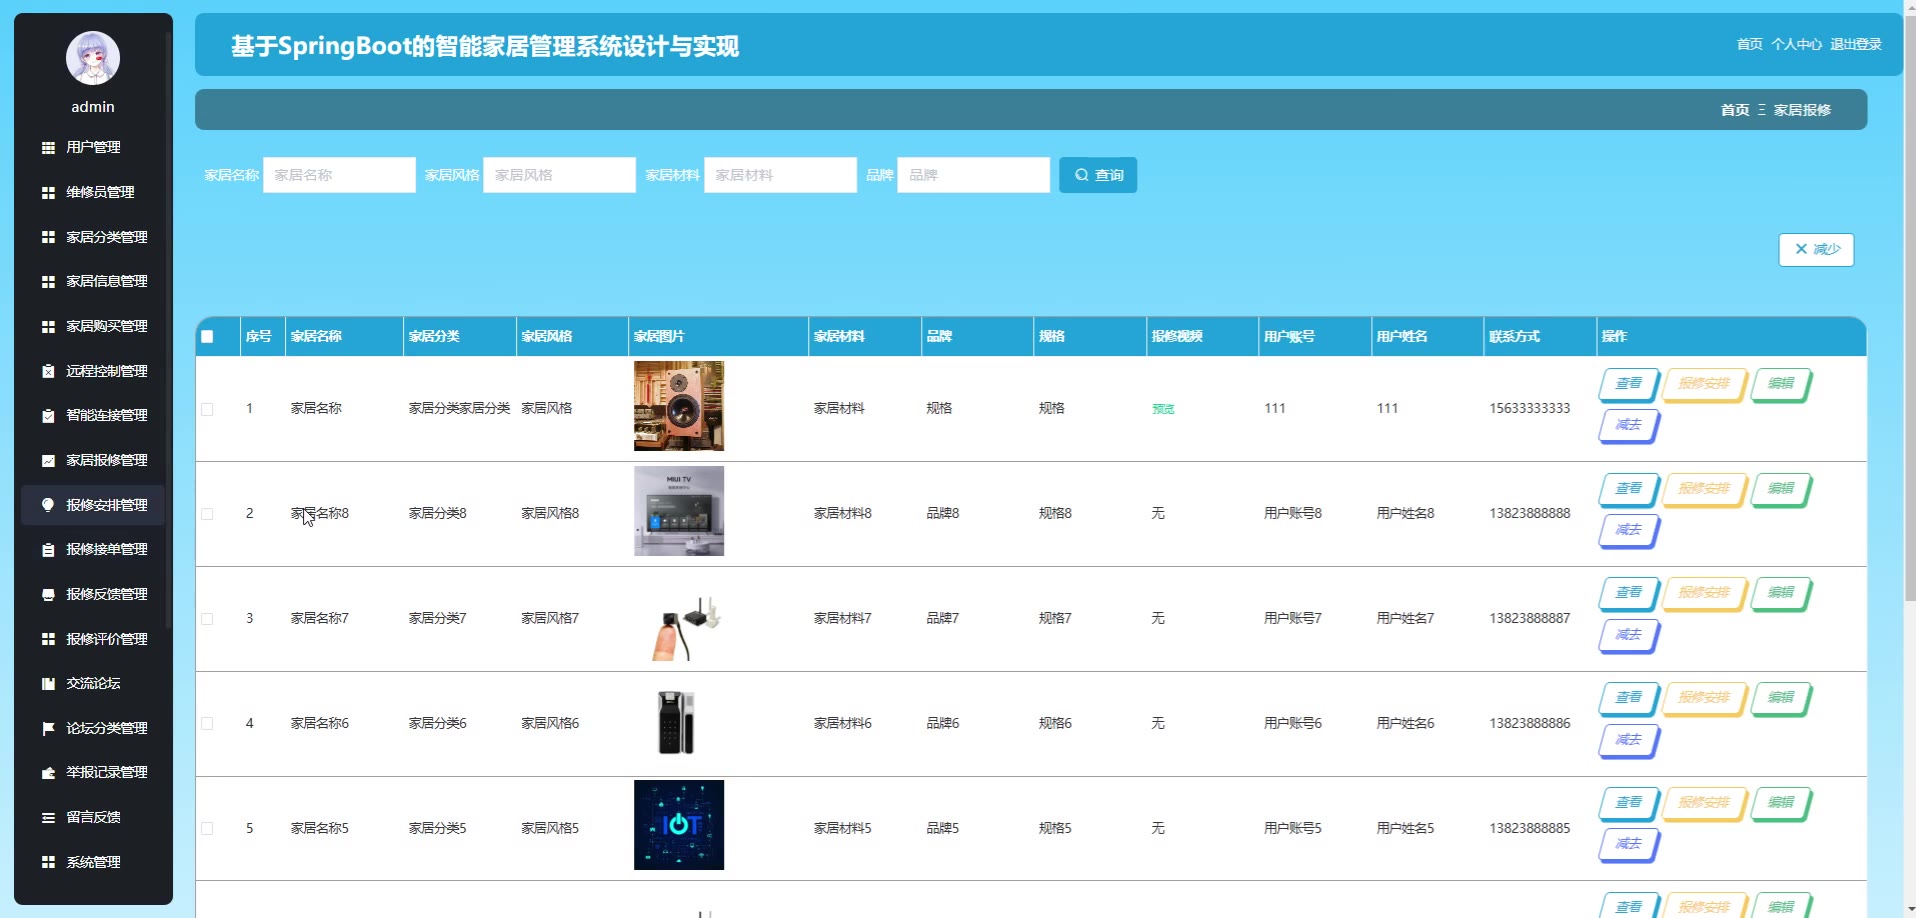Click the 举报记录管理 sidebar icon

click(x=48, y=773)
